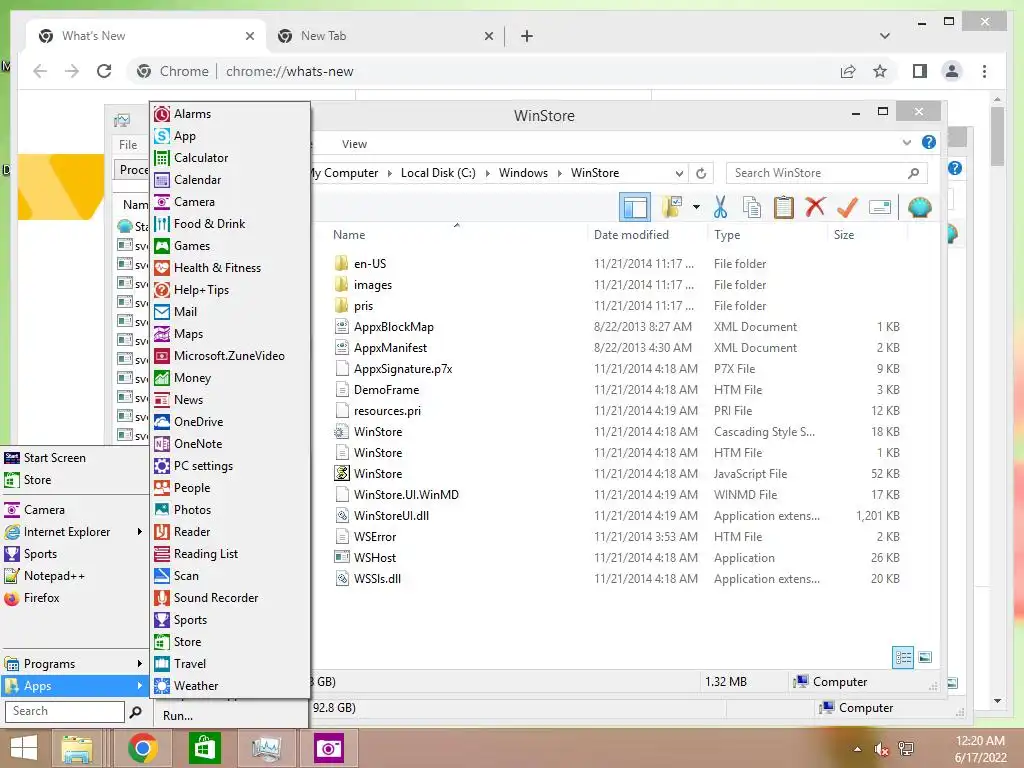Expand the Programs submenu

tap(139, 664)
